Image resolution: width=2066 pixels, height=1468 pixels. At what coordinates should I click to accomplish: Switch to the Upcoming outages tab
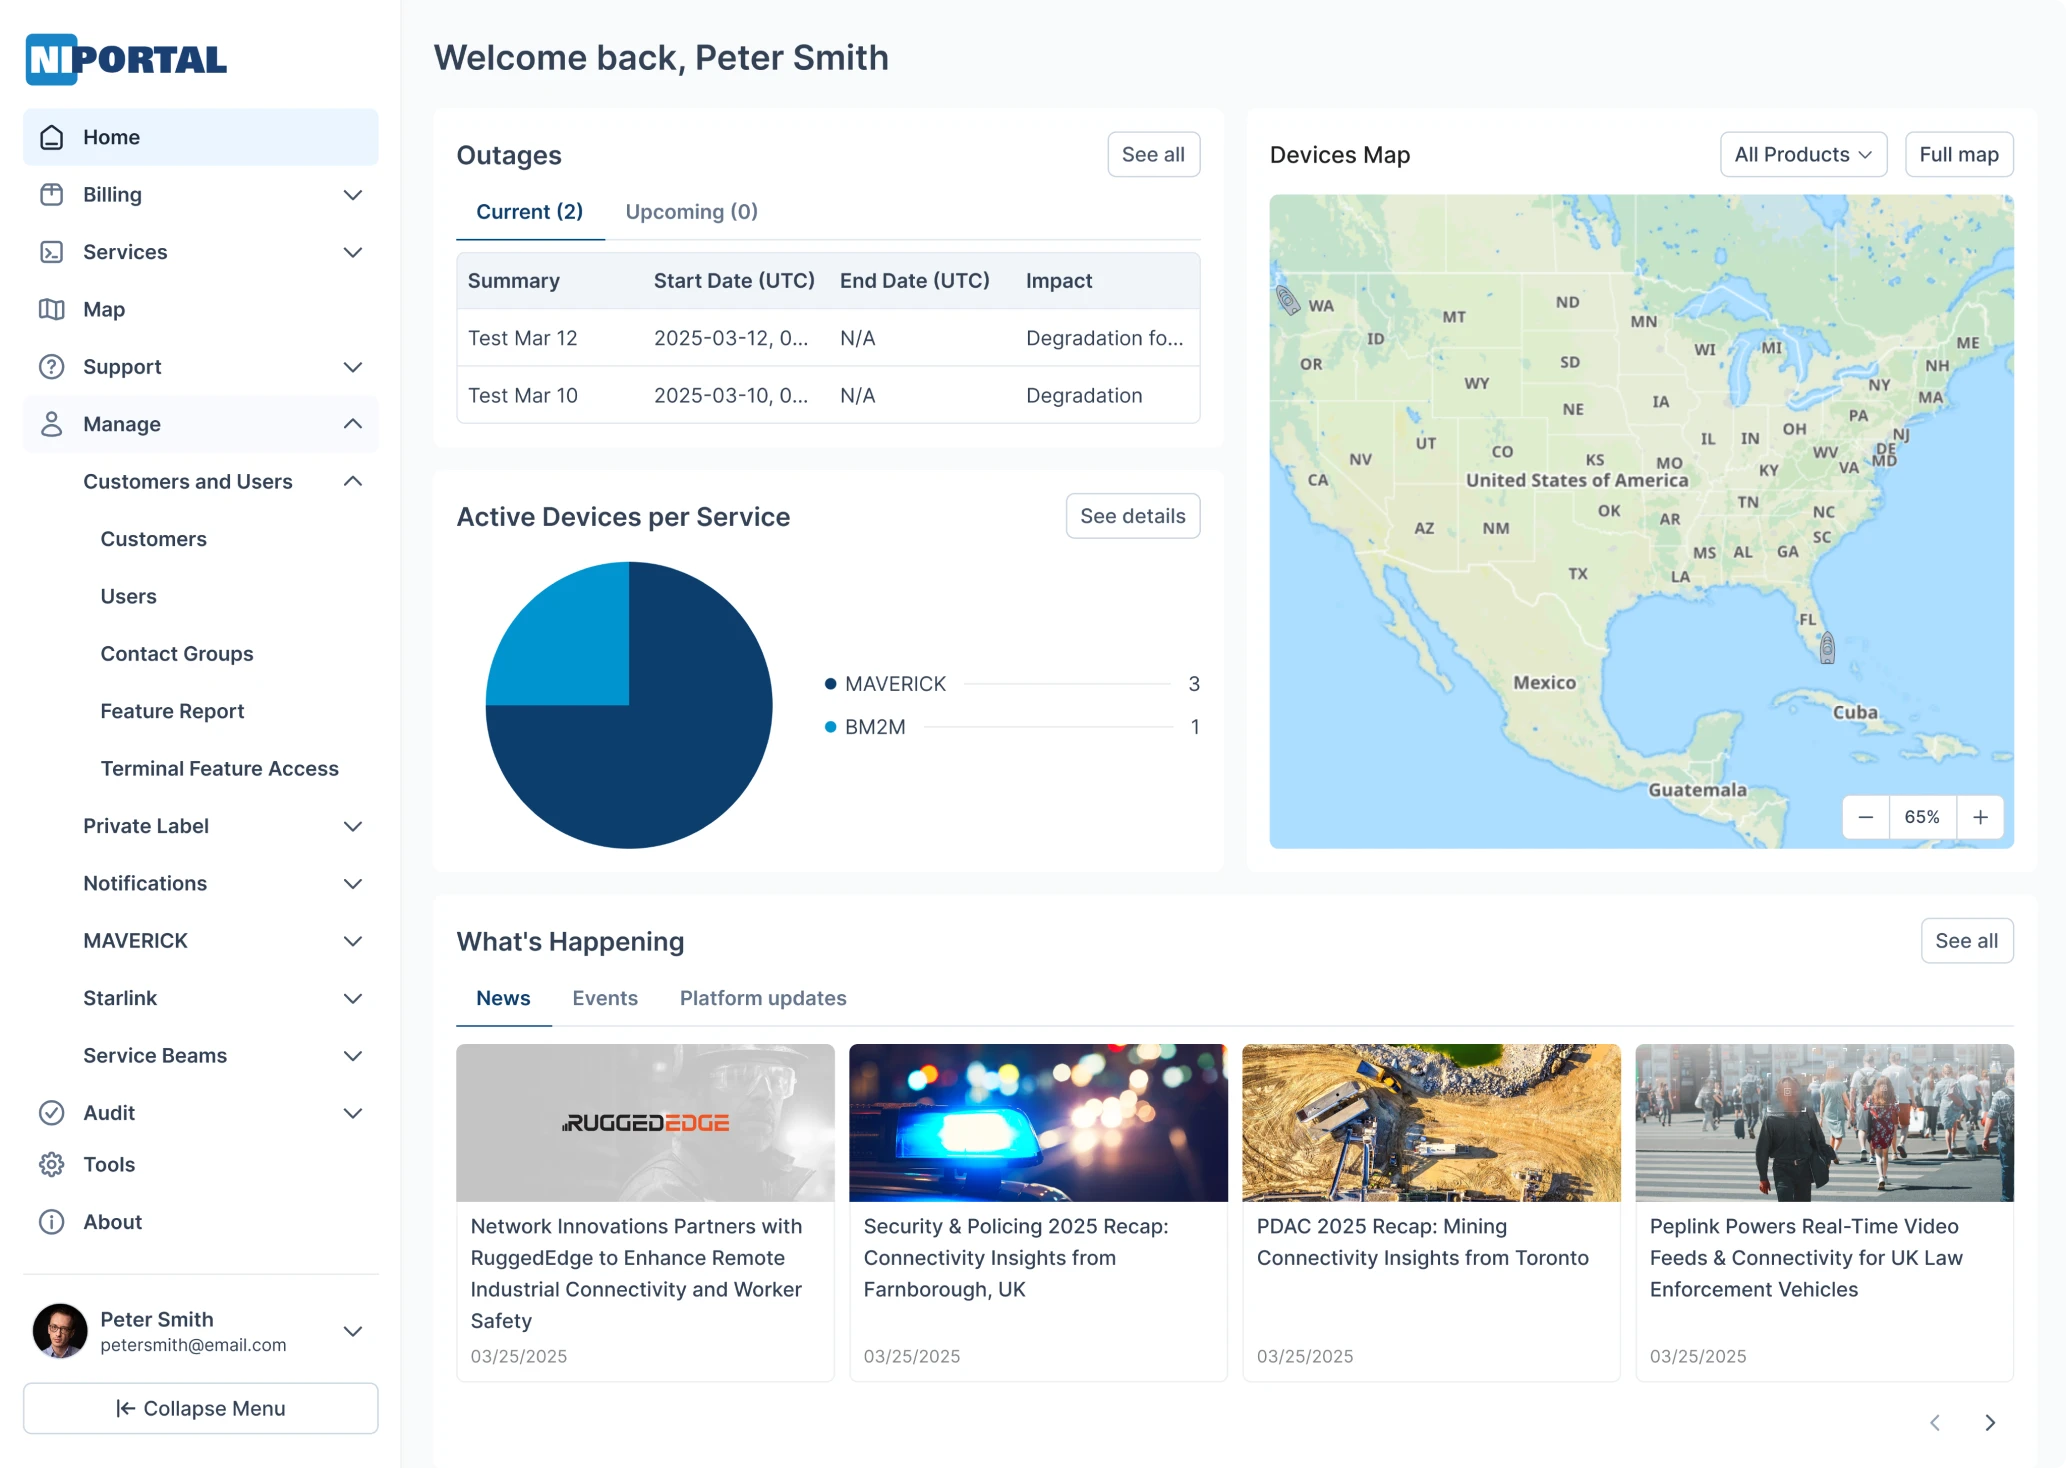[691, 211]
